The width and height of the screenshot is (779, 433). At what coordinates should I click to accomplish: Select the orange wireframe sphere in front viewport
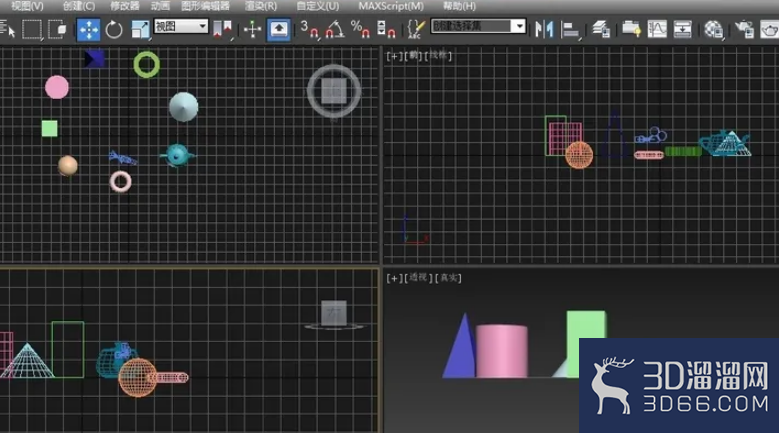click(579, 155)
